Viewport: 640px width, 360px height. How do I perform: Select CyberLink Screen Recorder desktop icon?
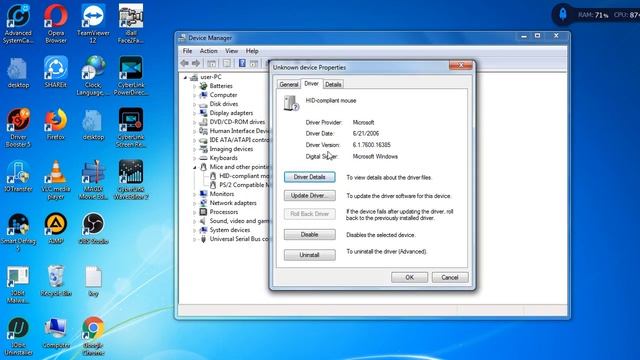pyautogui.click(x=131, y=128)
